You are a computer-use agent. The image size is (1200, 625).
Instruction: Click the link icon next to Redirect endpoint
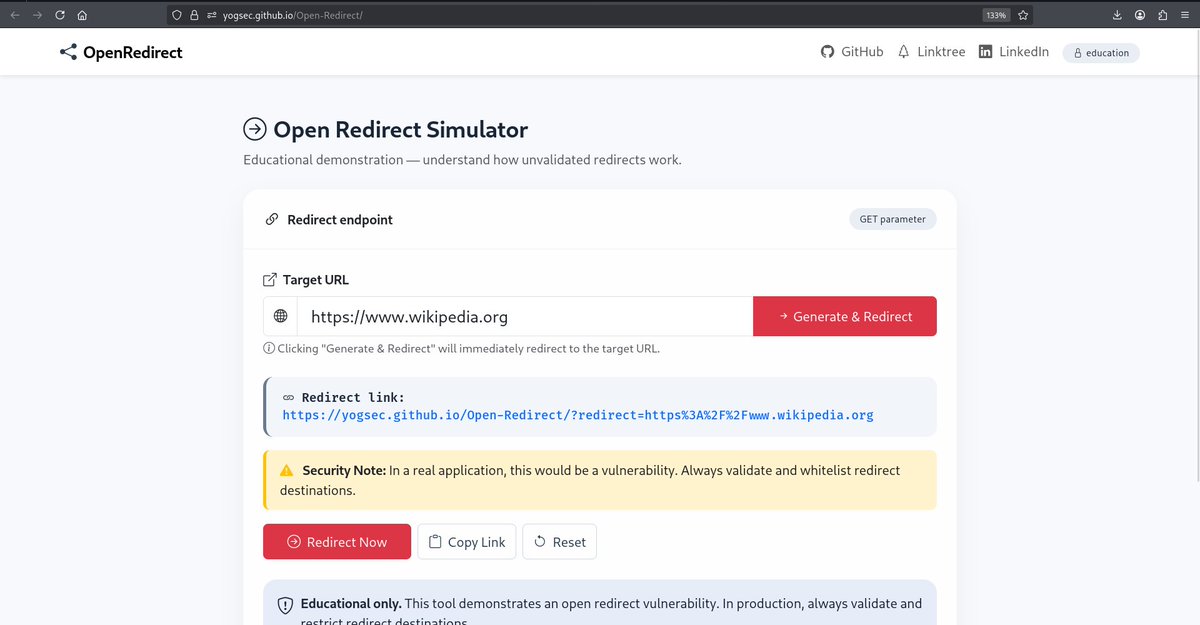click(272, 220)
